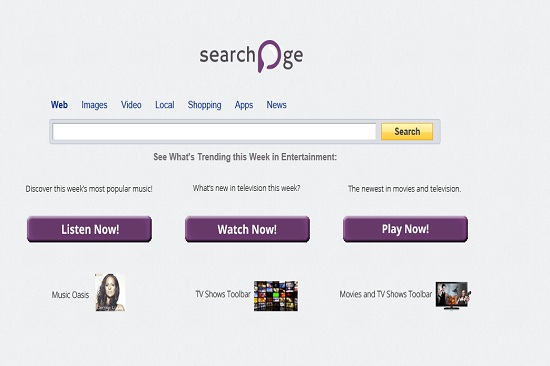Open the Music Oasis link
Screen dimensions: 550x366
pos(71,295)
